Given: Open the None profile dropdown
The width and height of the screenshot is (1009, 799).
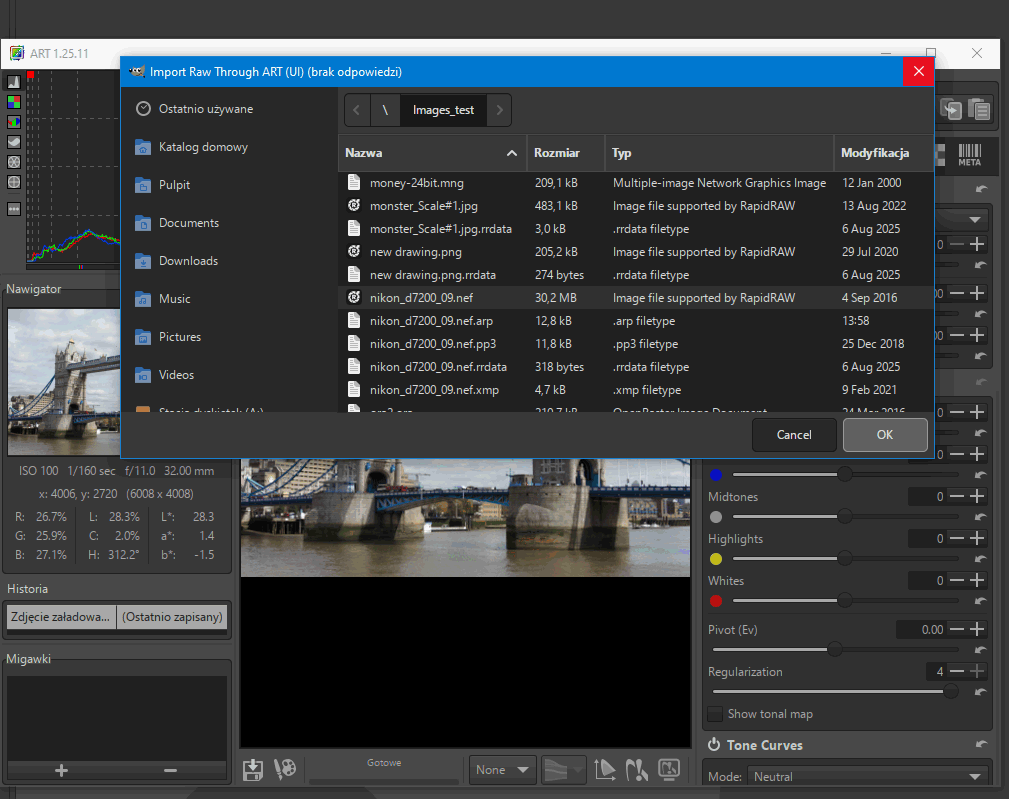Looking at the screenshot, I should click(503, 770).
